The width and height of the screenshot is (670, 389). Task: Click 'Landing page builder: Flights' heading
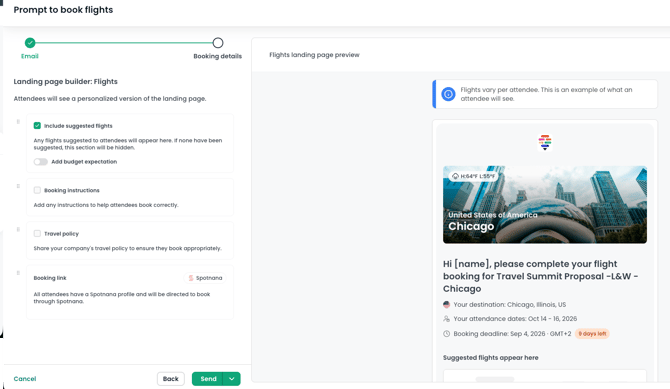click(x=65, y=82)
